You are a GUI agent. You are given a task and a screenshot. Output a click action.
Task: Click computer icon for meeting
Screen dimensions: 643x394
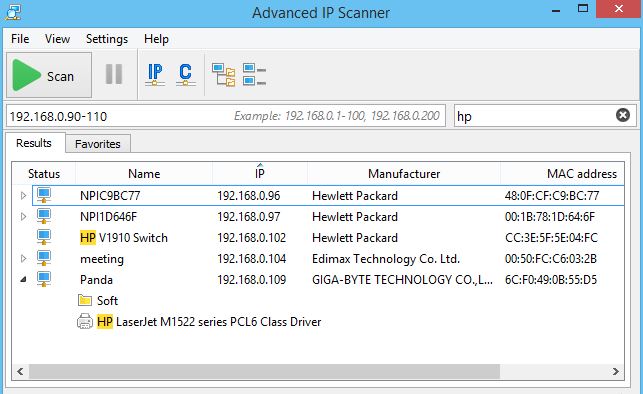[x=44, y=258]
